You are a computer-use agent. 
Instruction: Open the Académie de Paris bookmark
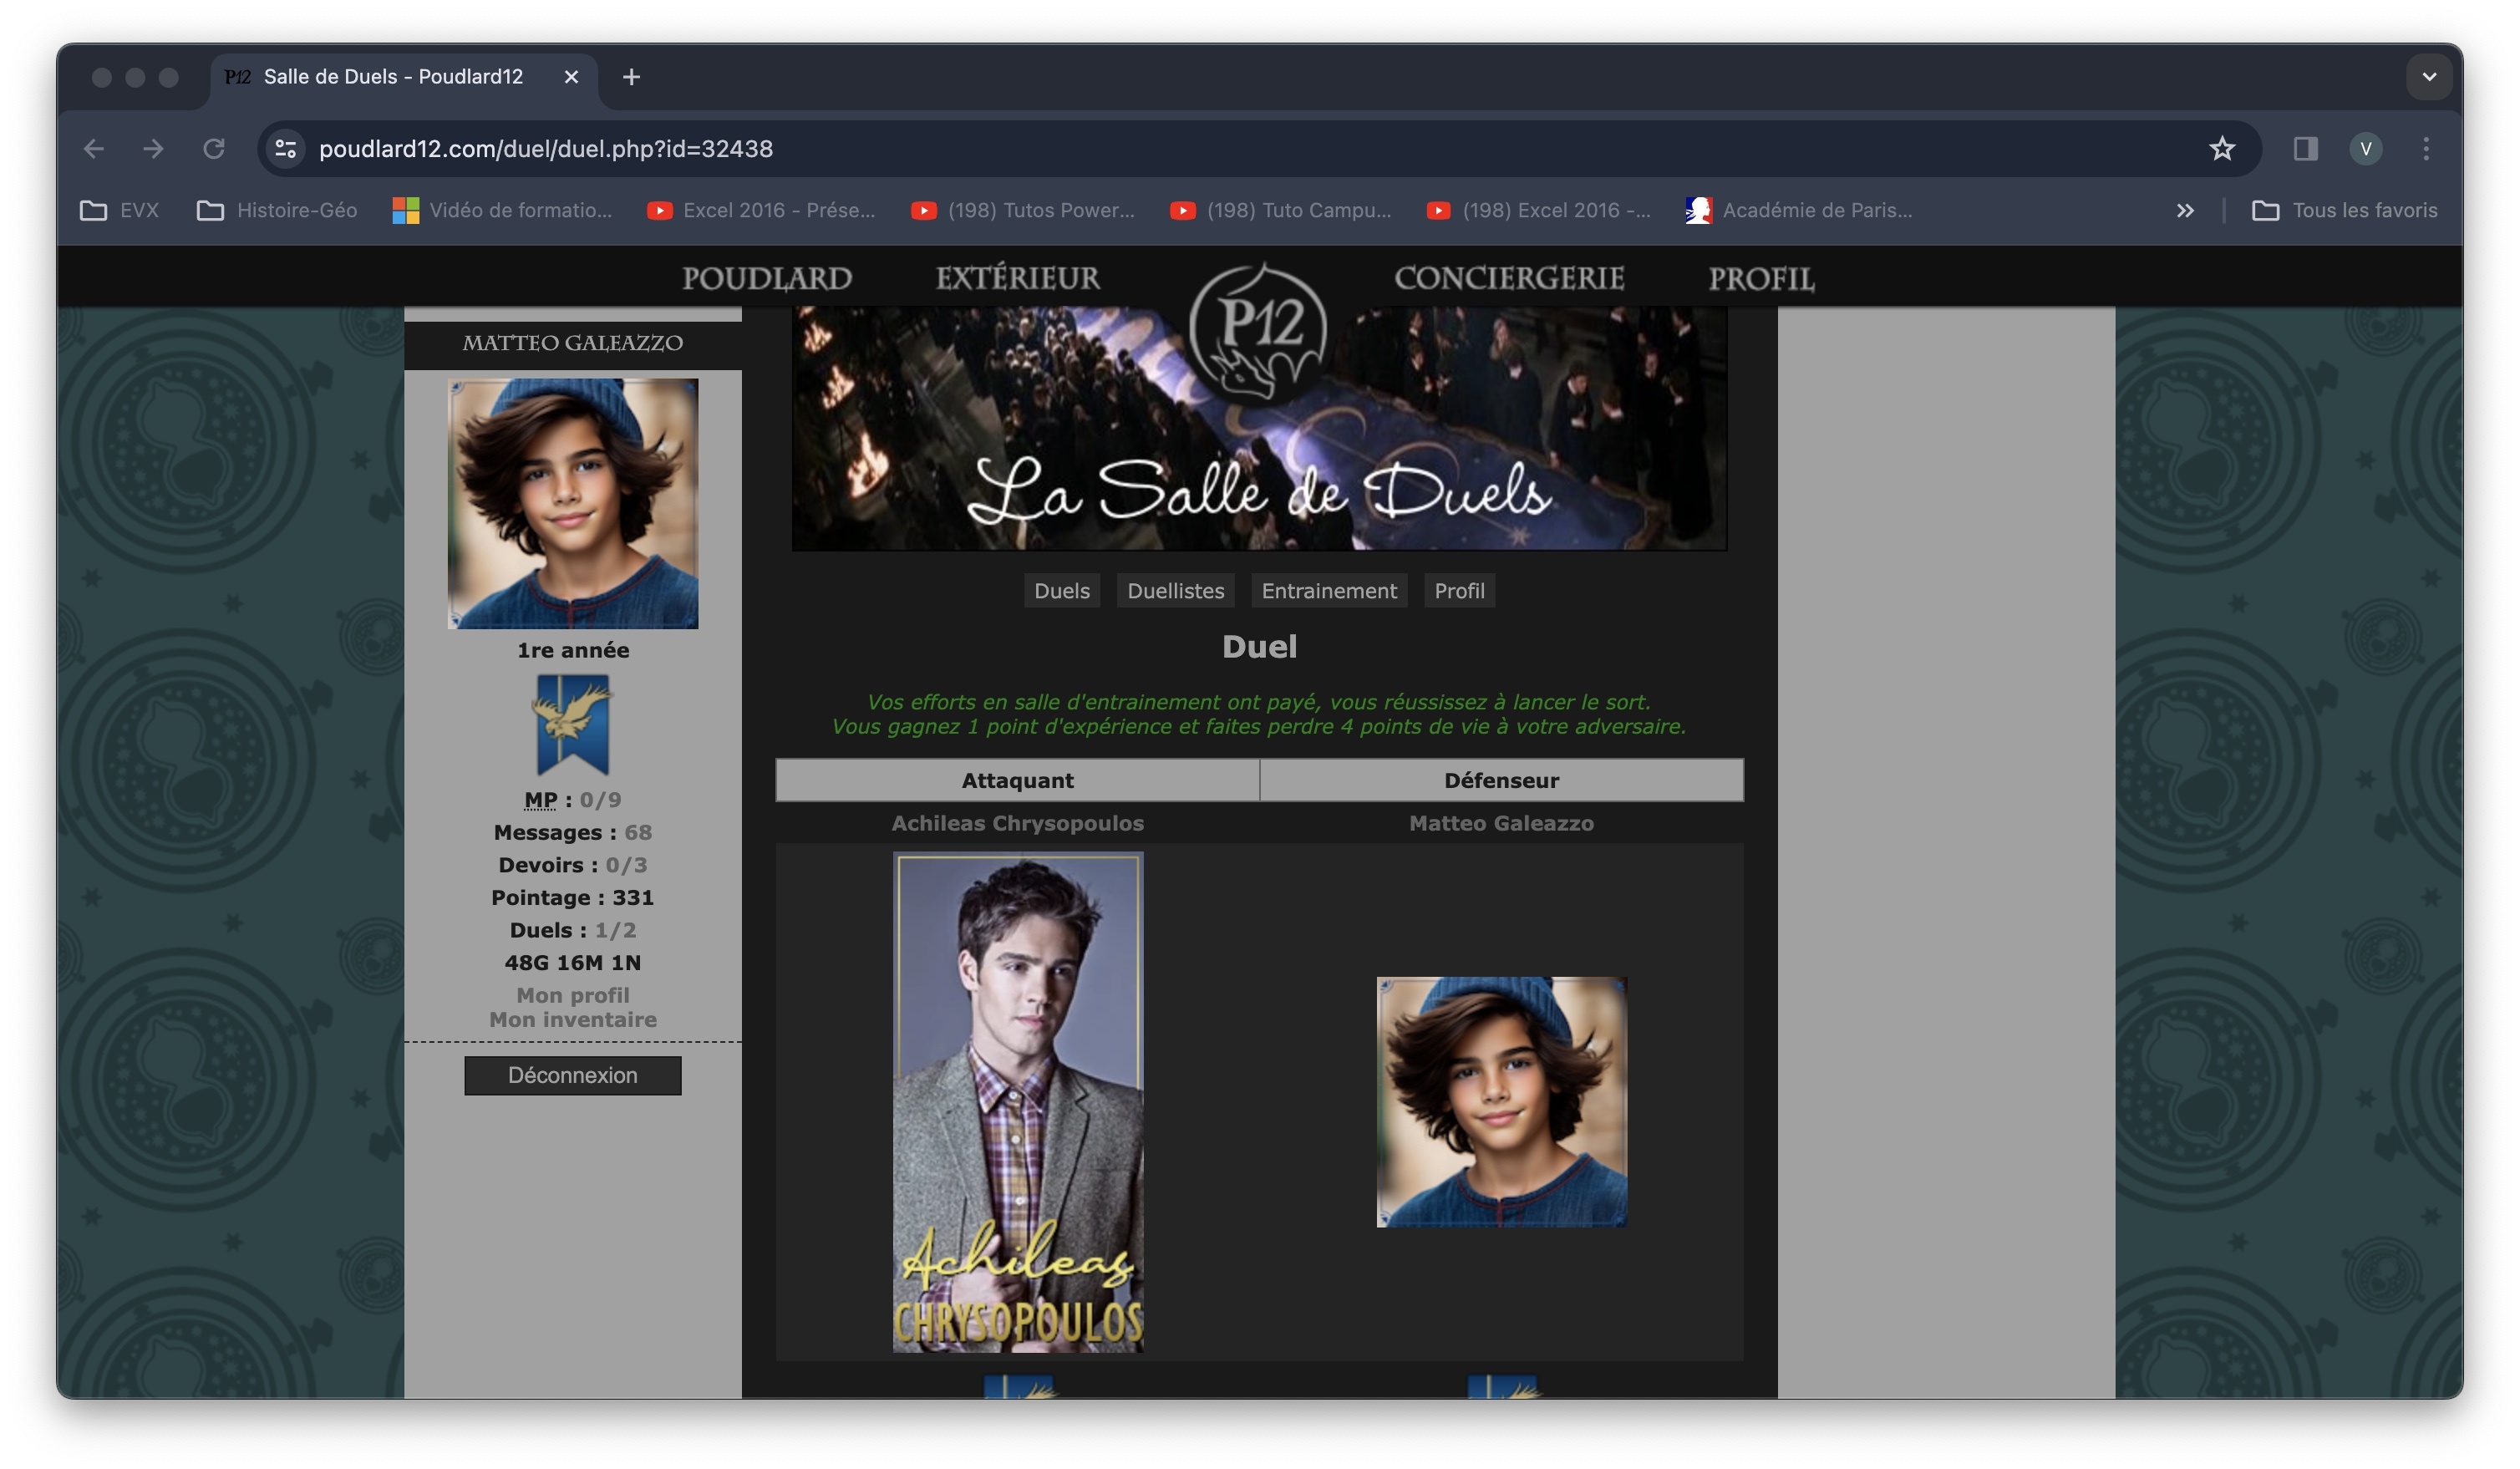pos(1799,210)
